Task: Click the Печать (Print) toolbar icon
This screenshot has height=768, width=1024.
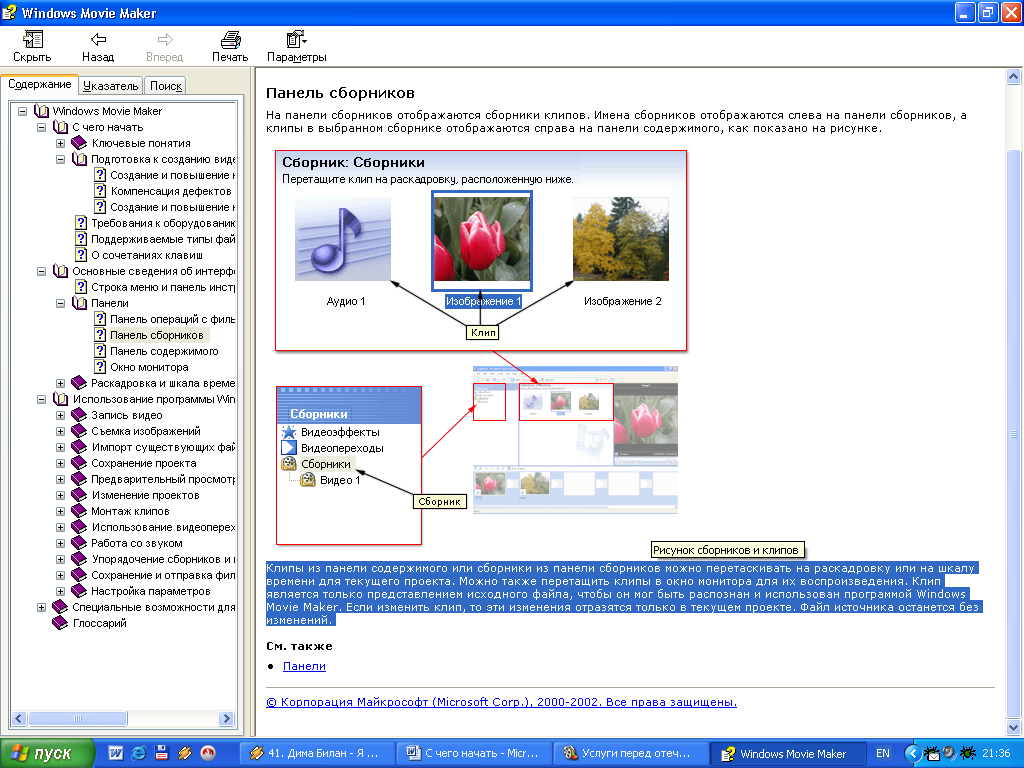Action: (230, 40)
